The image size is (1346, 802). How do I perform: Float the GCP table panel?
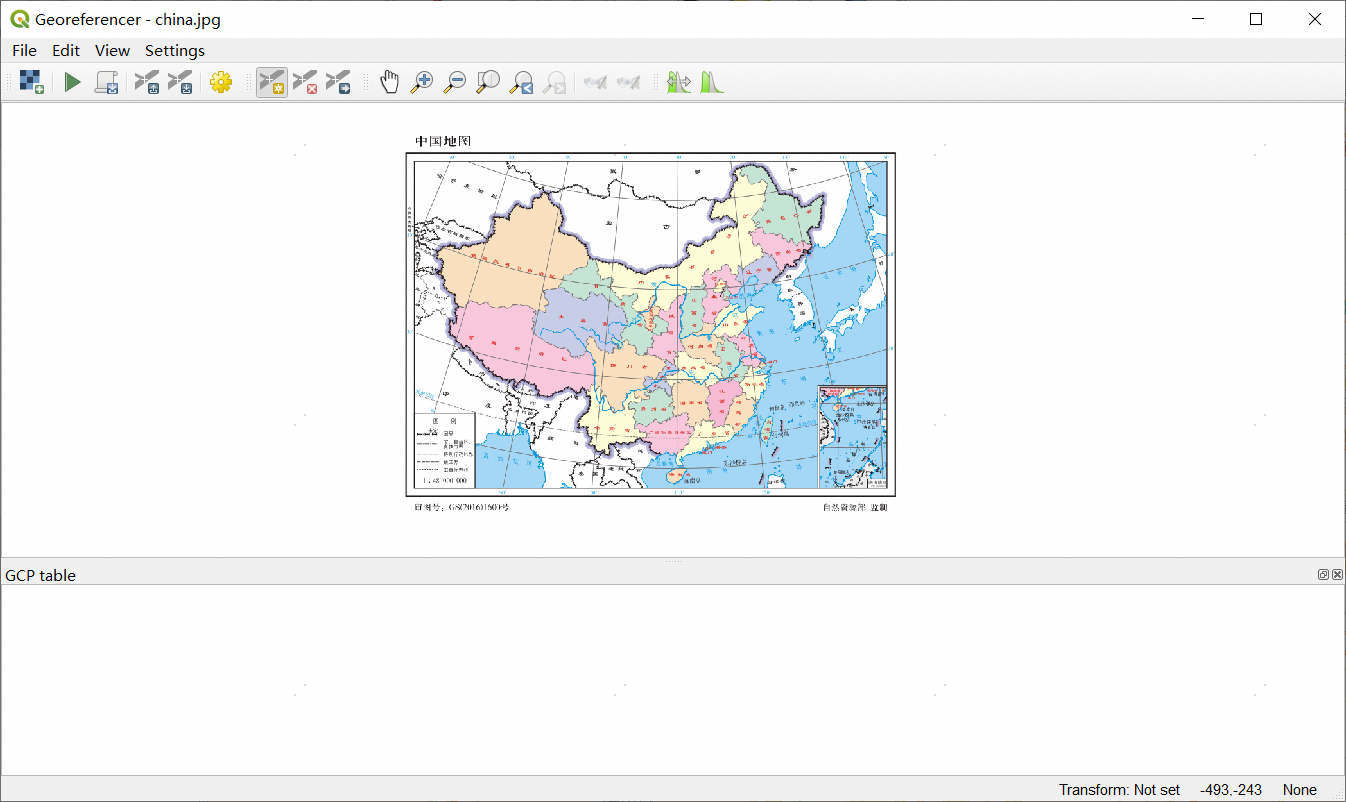1323,574
